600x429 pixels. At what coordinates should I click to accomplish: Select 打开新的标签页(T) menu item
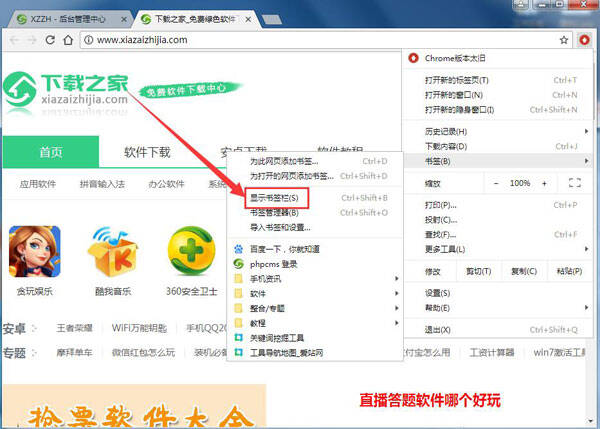coord(497,80)
